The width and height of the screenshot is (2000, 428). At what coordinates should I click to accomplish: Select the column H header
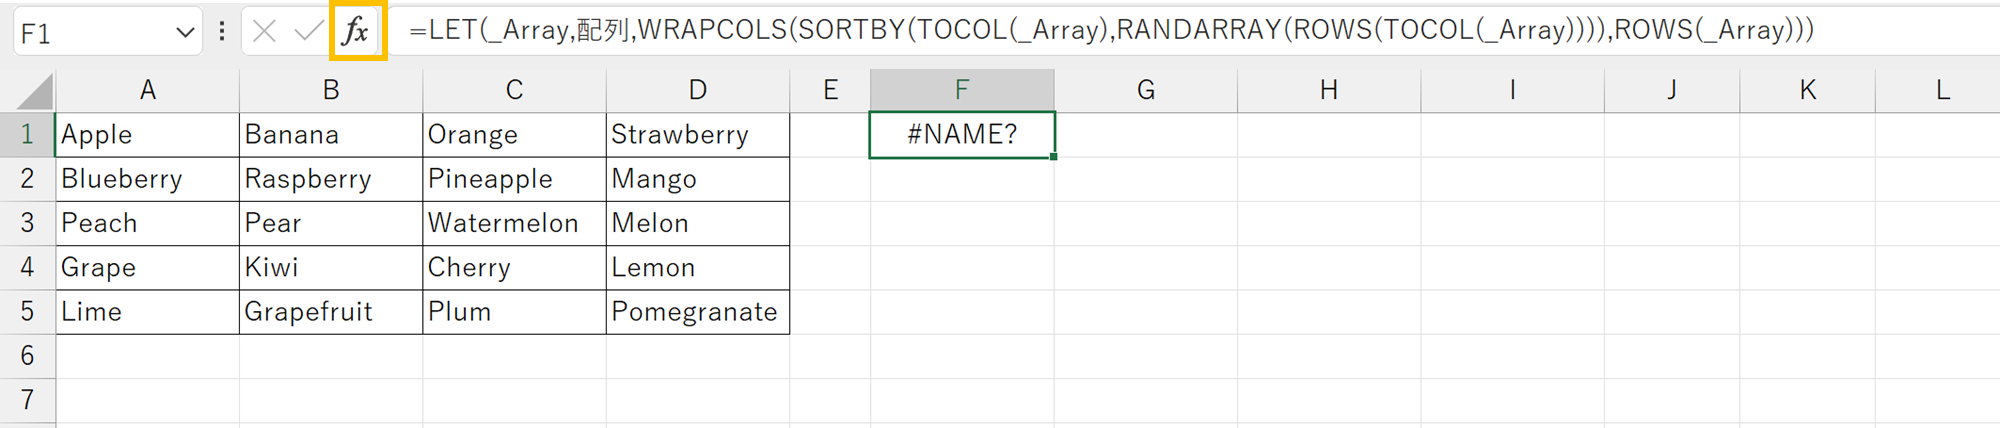click(x=1328, y=90)
